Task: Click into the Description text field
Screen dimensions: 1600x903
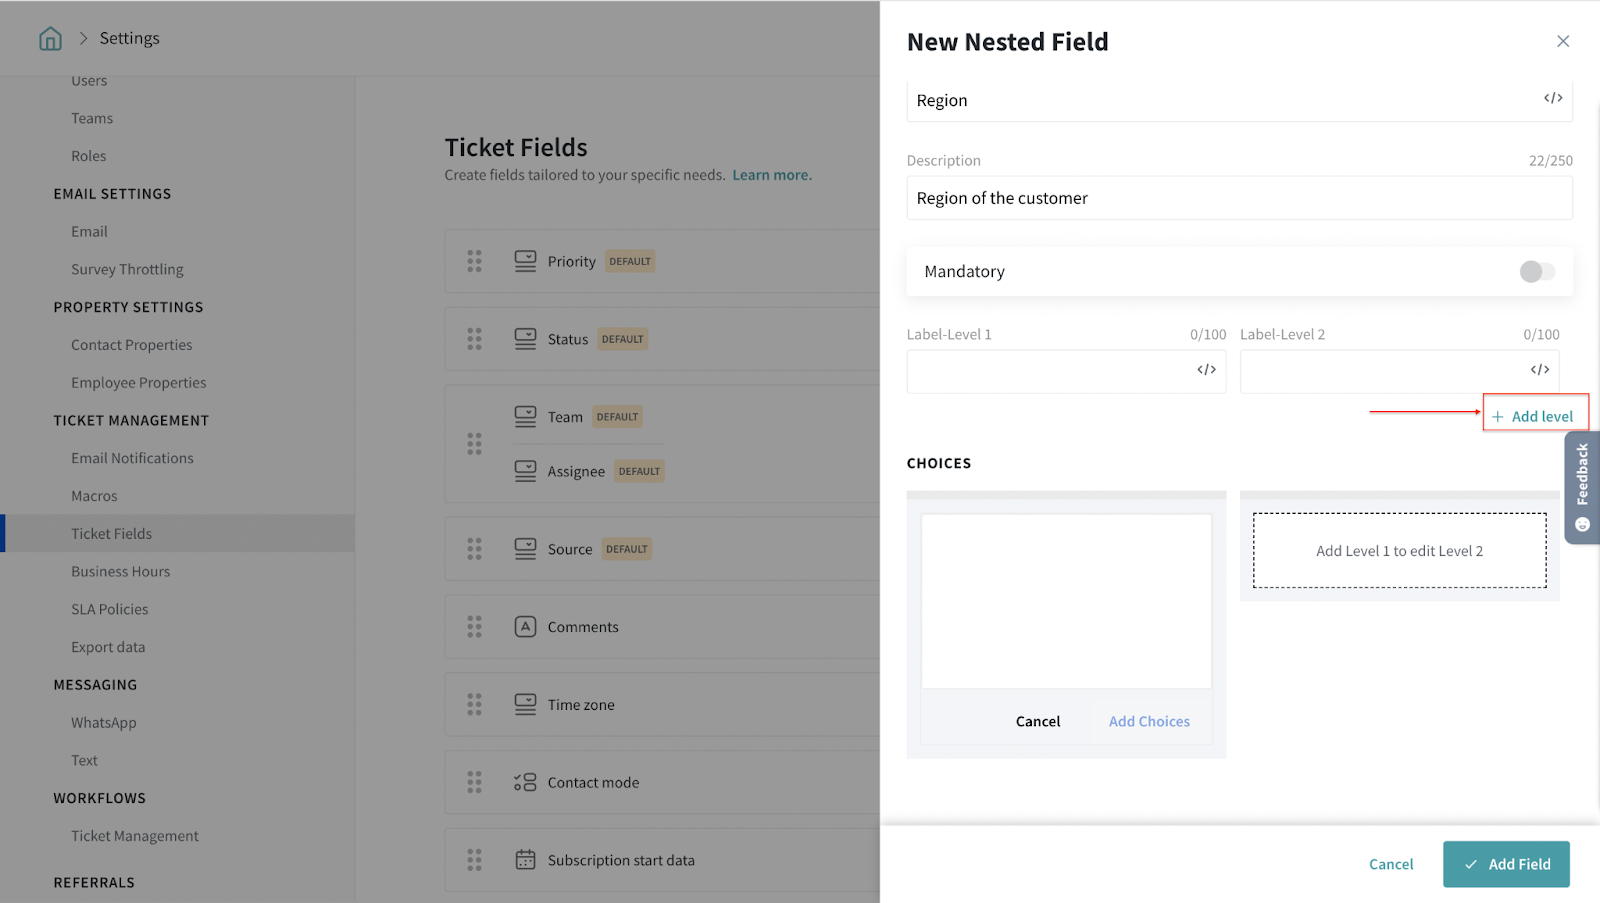Action: [x=1238, y=198]
